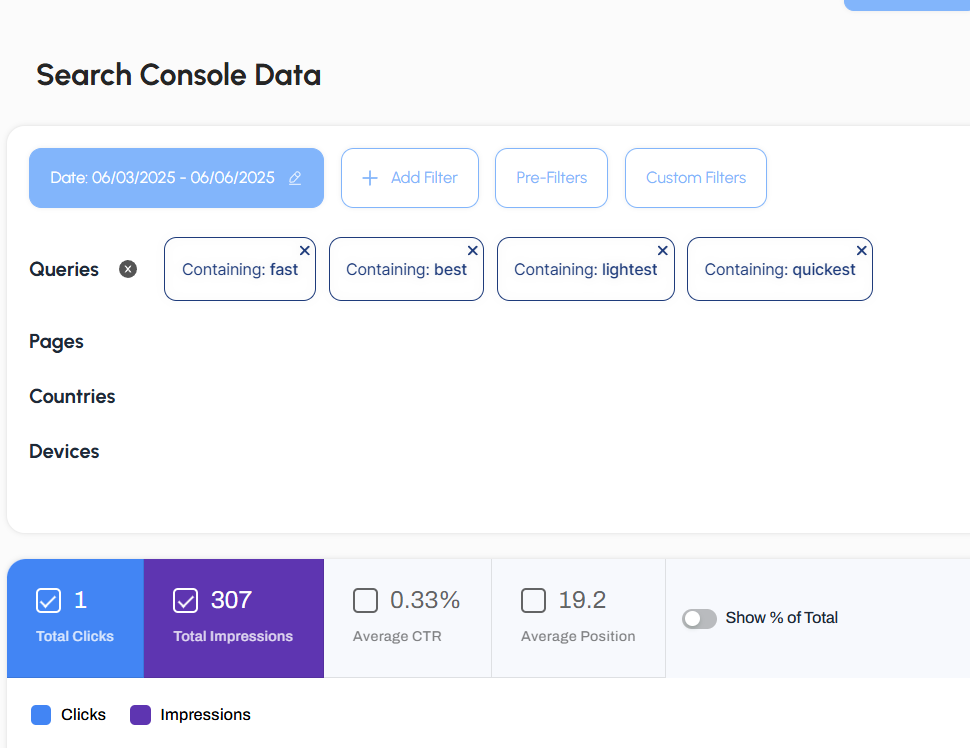The width and height of the screenshot is (970, 748).
Task: Remove the "Containing: quickest" filter
Action: pos(861,251)
